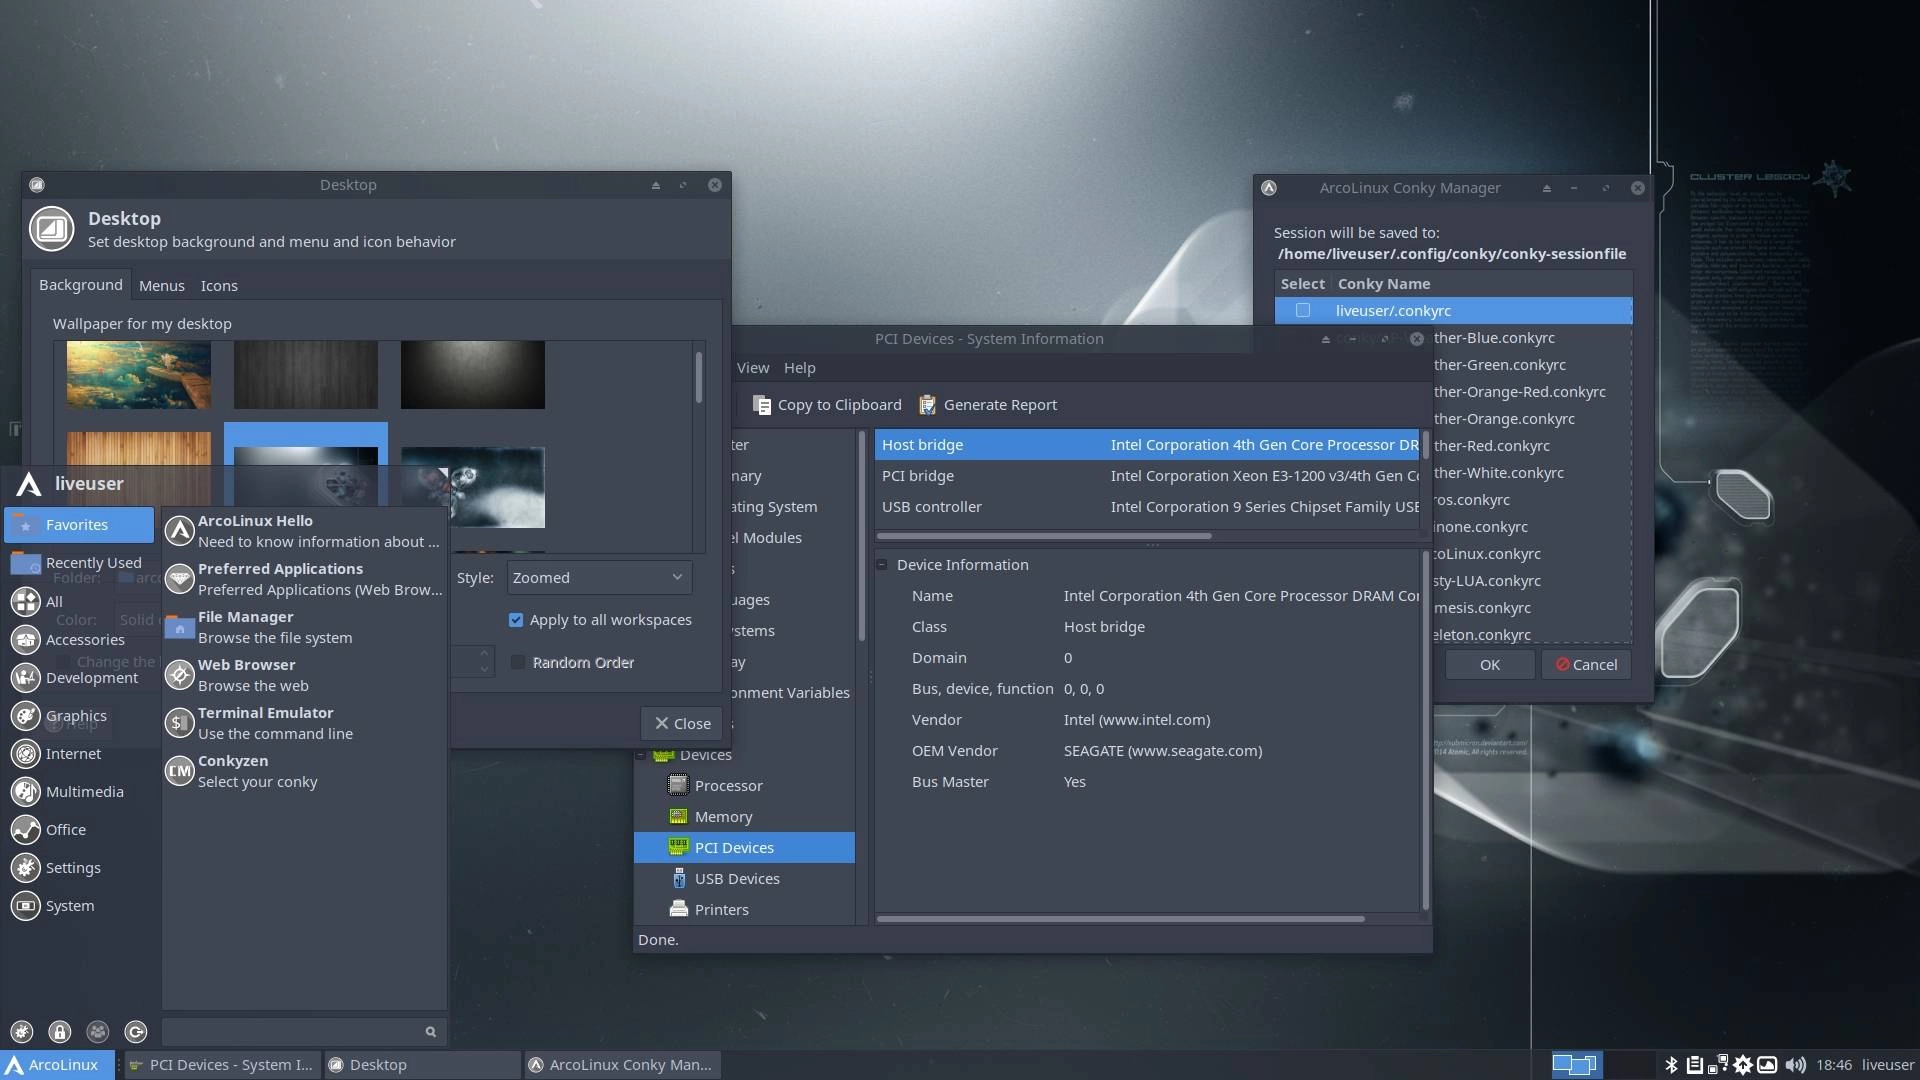Open the volume control tray icon
The image size is (1920, 1080).
coord(1796,1065)
